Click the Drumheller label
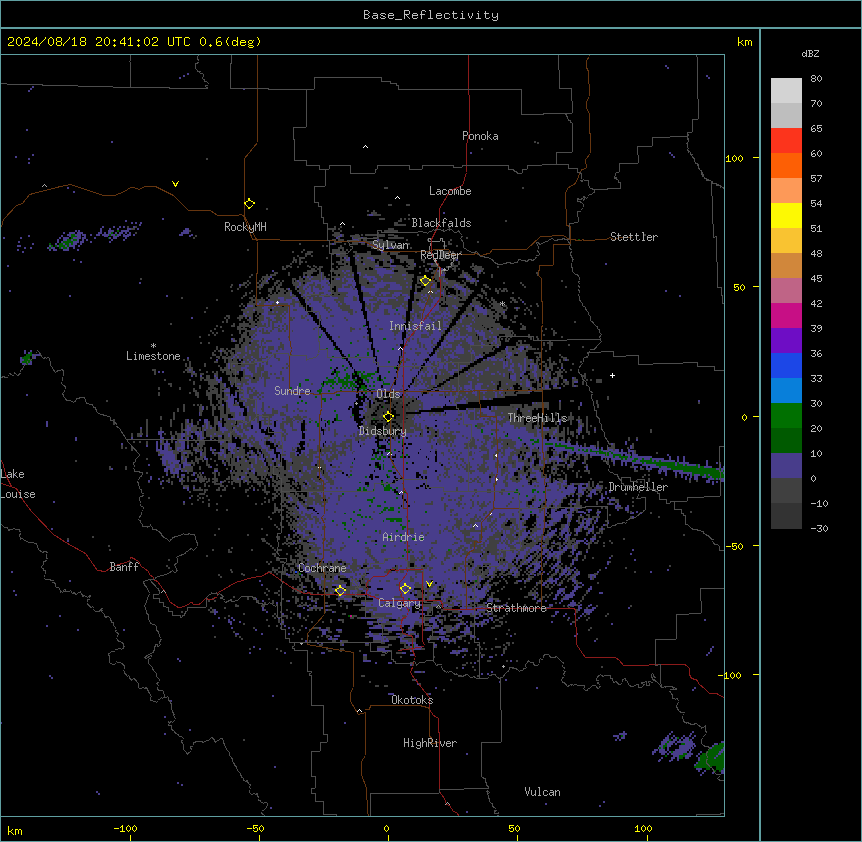Screen dimensions: 862x842 click(x=638, y=487)
